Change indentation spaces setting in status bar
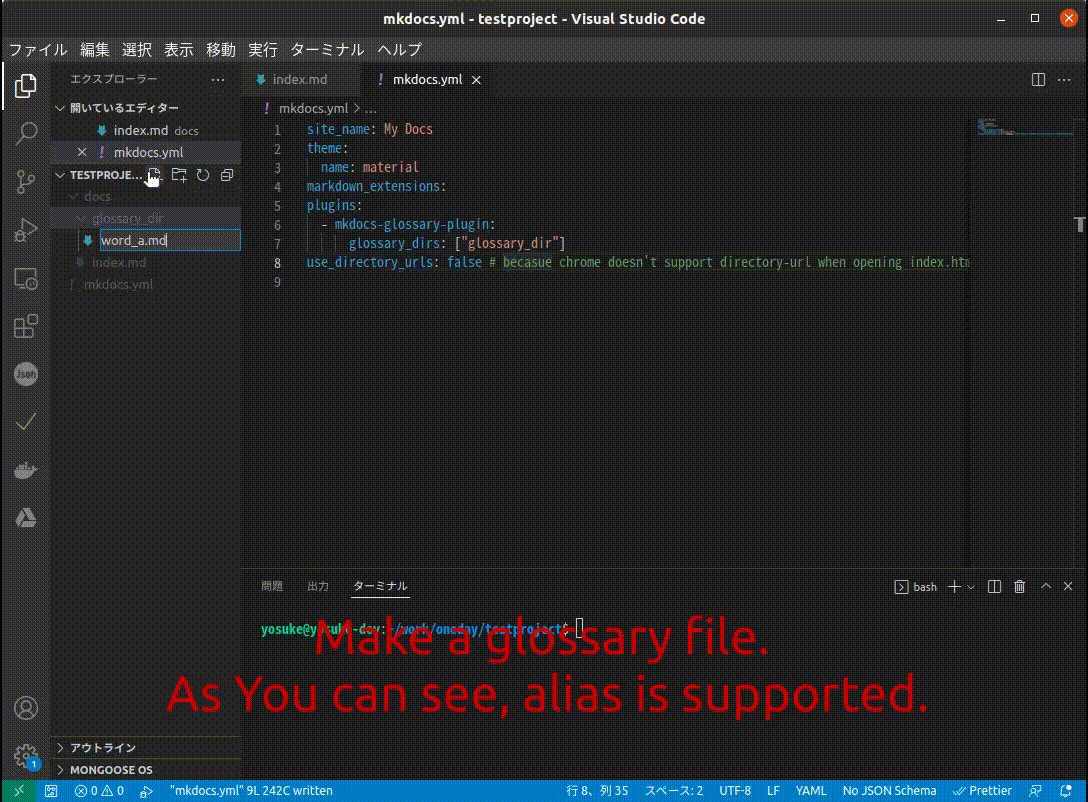1088x802 pixels. point(674,791)
